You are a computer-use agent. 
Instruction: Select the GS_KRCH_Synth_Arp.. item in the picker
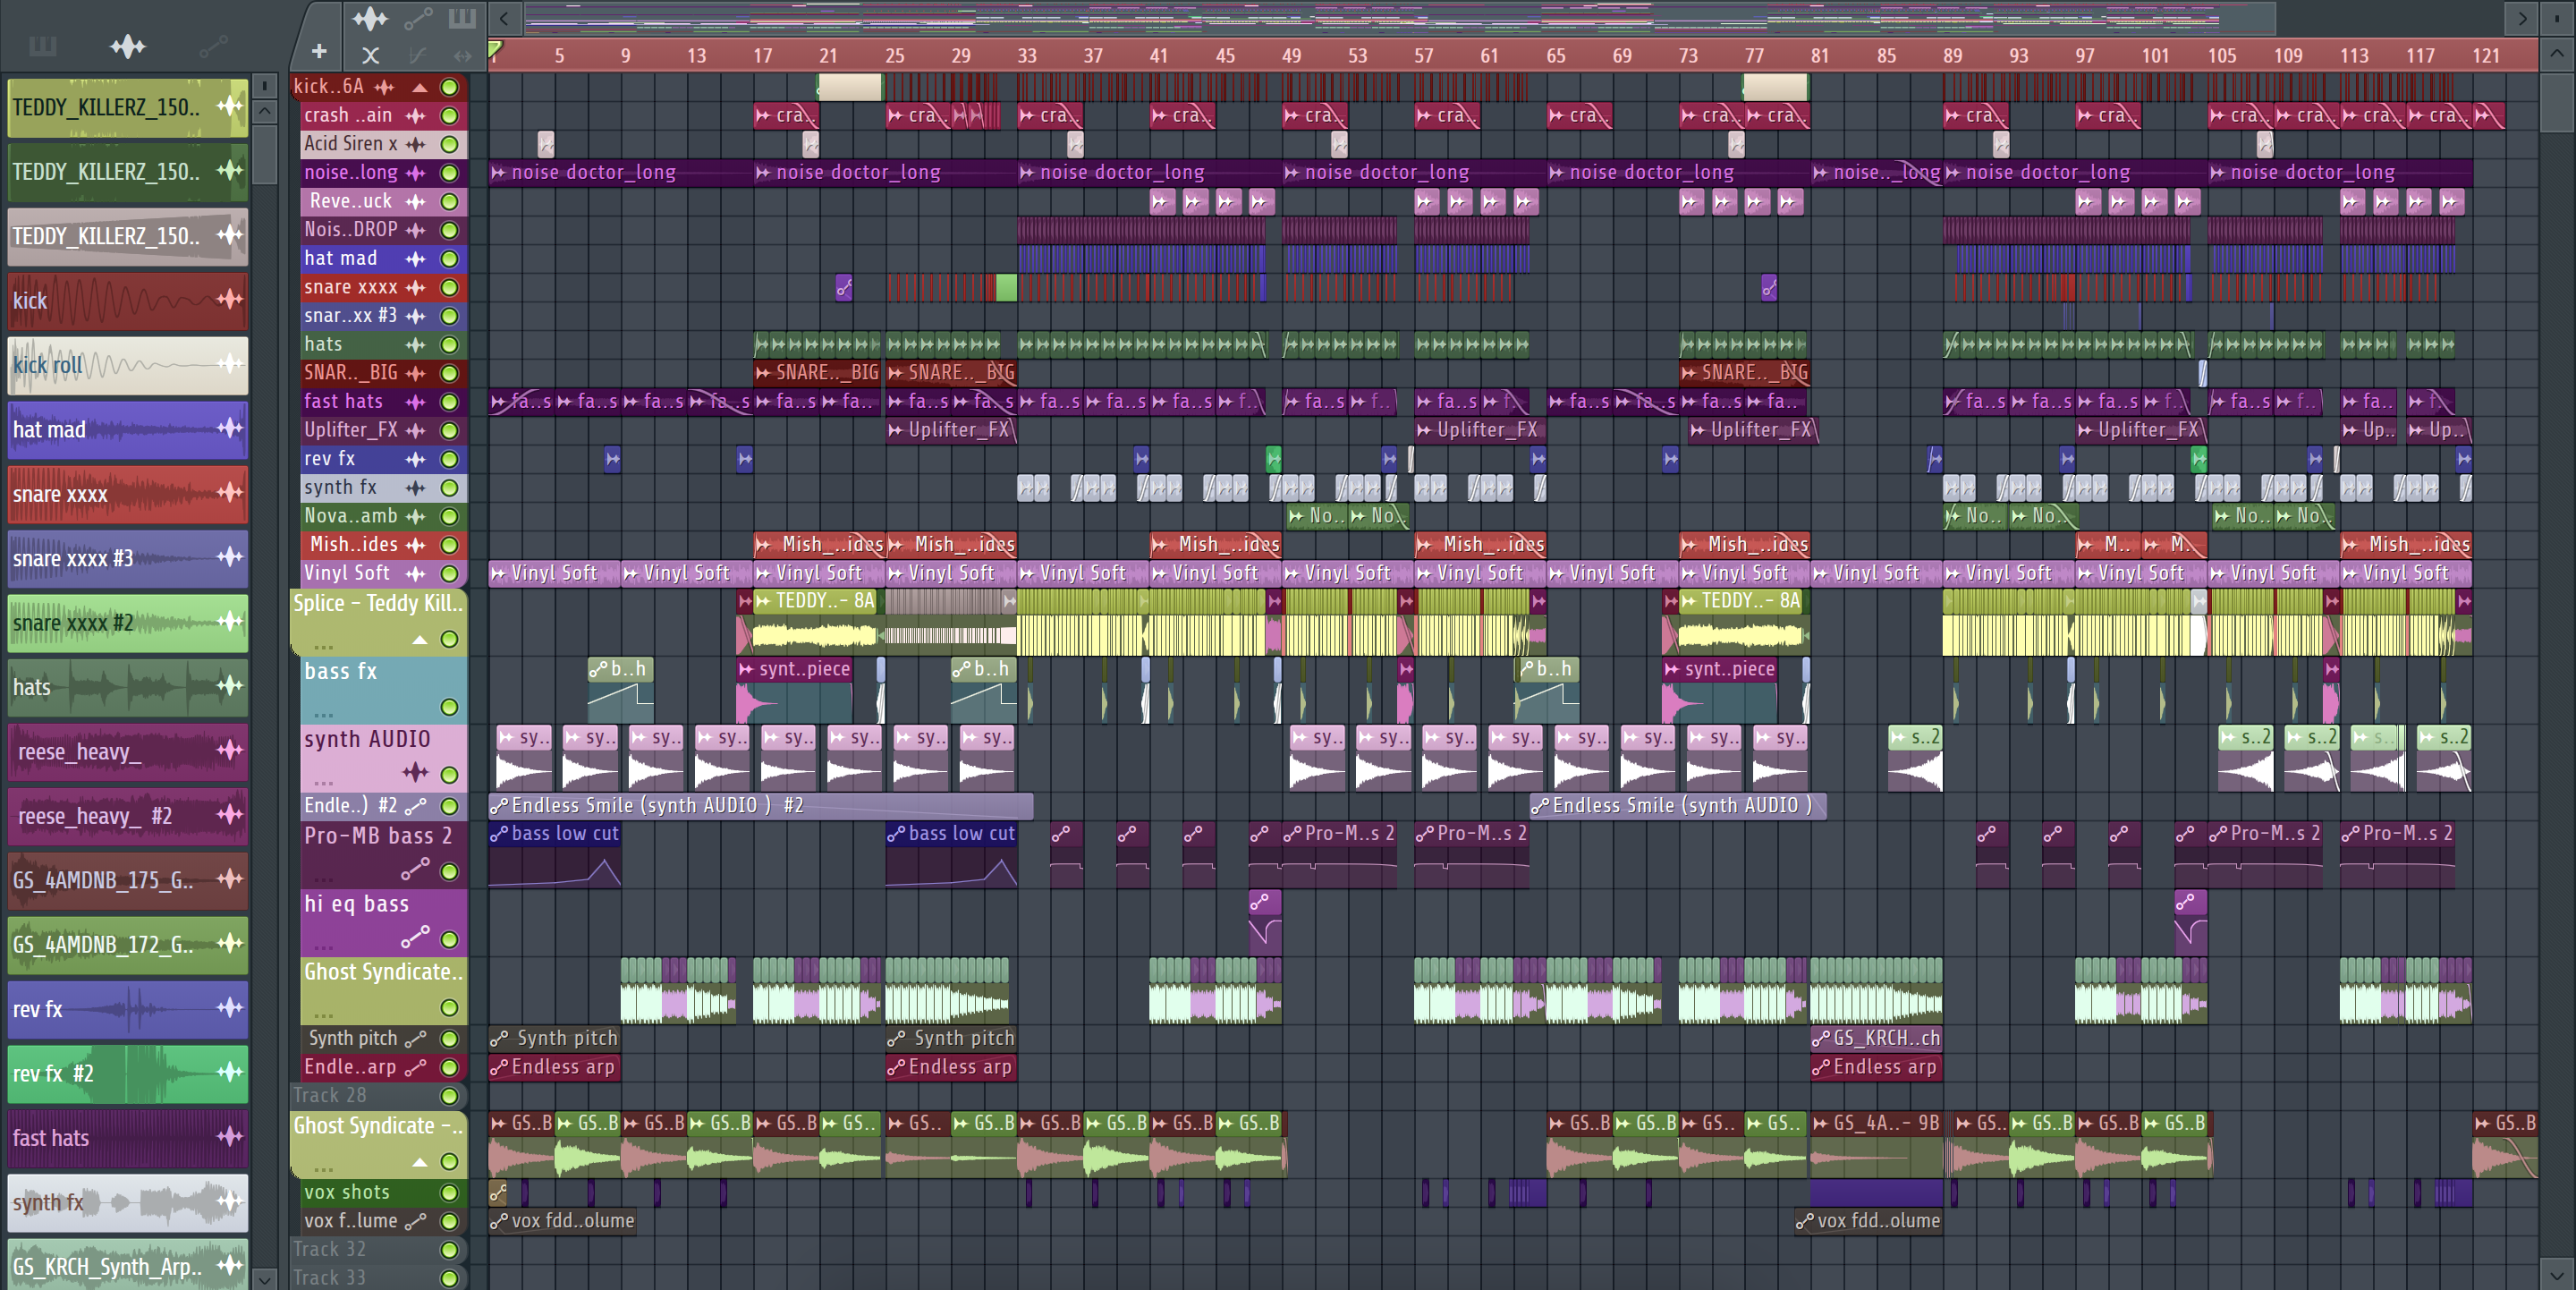[x=128, y=1264]
